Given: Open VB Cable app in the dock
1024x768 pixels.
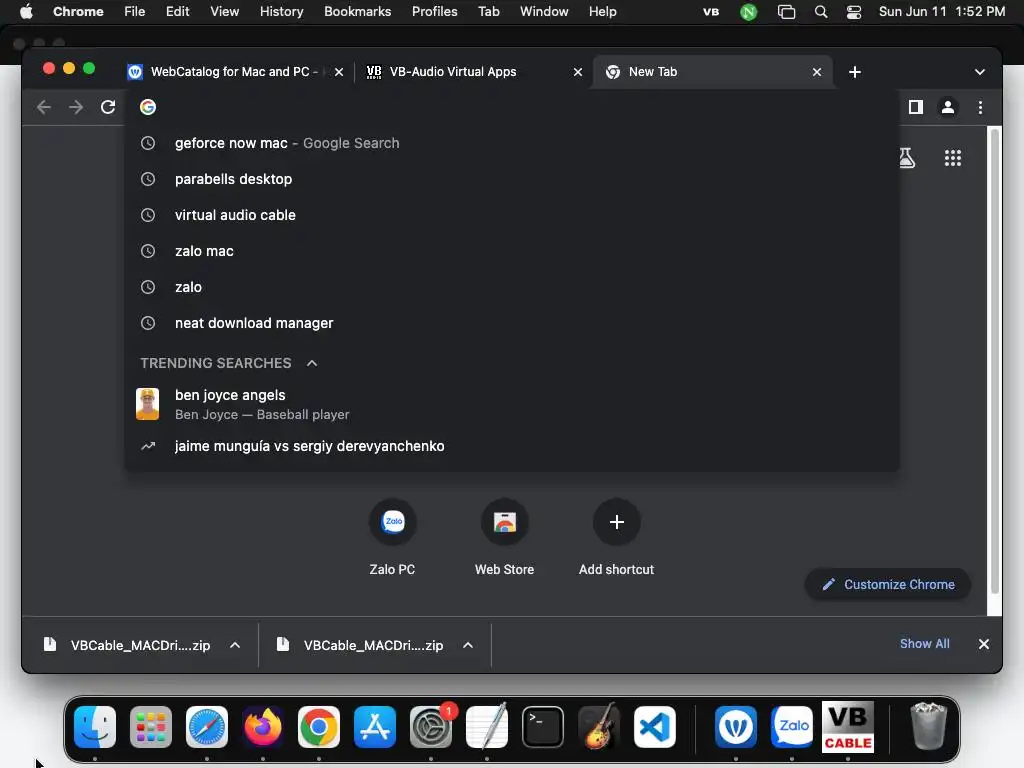Looking at the screenshot, I should pos(848,727).
